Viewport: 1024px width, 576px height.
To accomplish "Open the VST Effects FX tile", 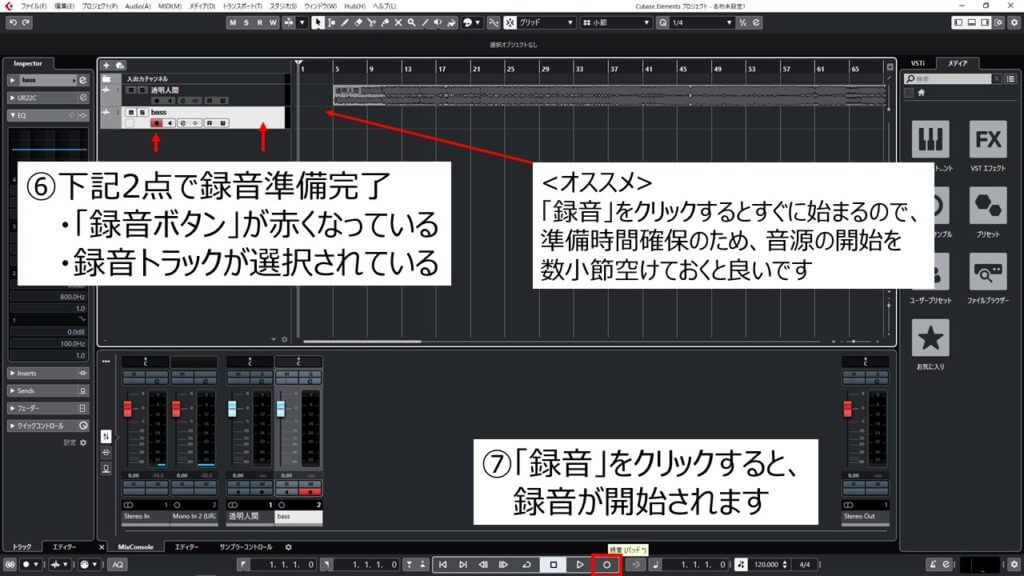I will click(x=987, y=140).
